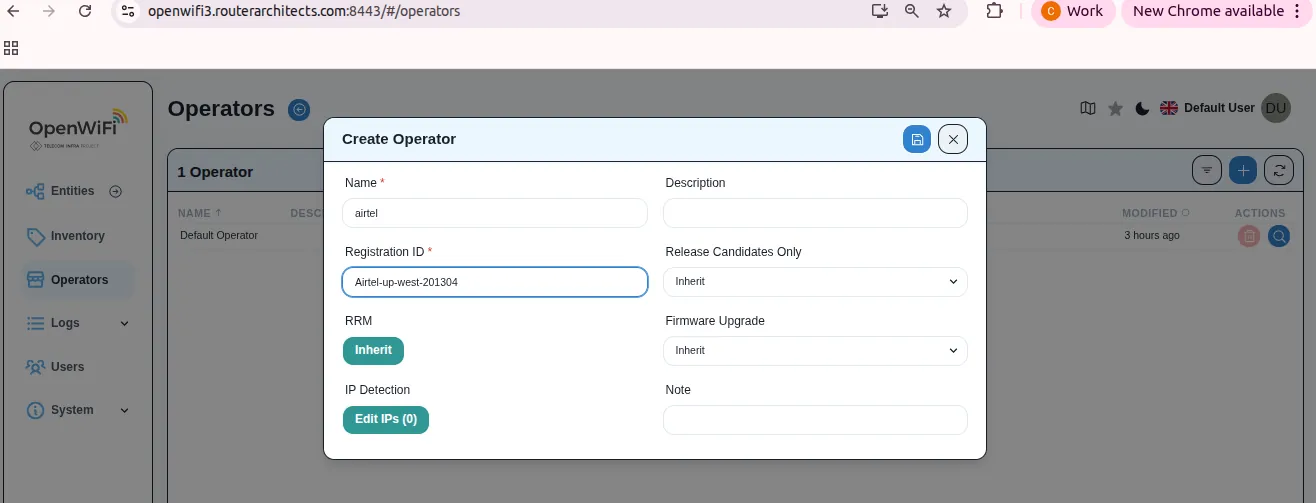Open the Chrome apps grid icon
This screenshot has width=1316, height=503.
[11, 48]
